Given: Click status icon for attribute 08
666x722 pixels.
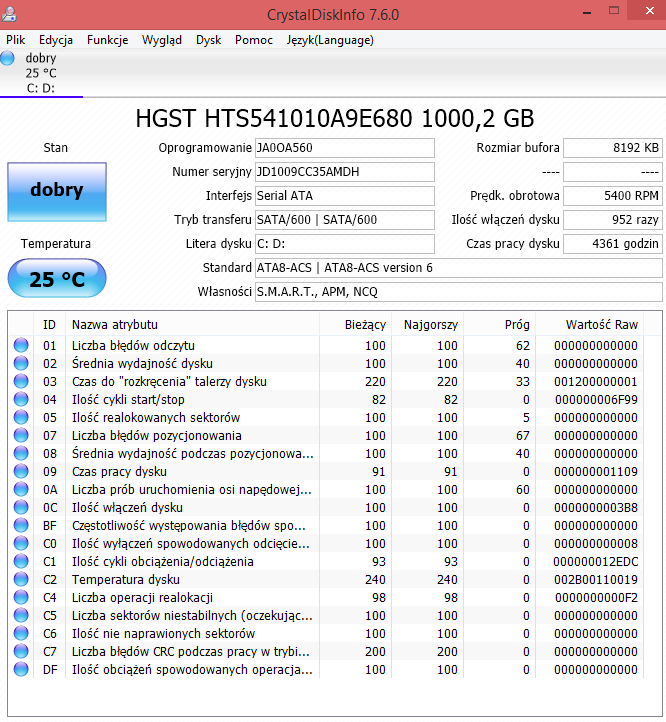Looking at the screenshot, I should (x=21, y=453).
